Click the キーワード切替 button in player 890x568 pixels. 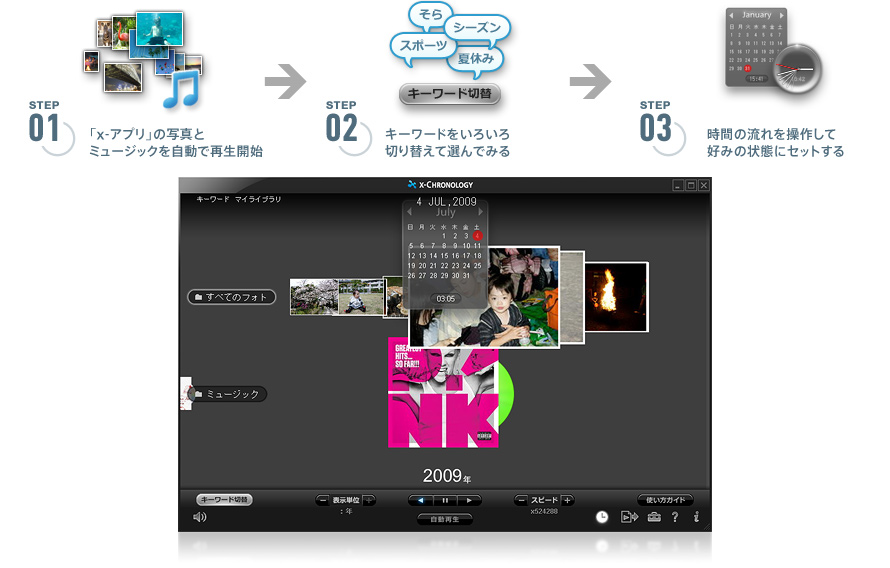(x=224, y=499)
